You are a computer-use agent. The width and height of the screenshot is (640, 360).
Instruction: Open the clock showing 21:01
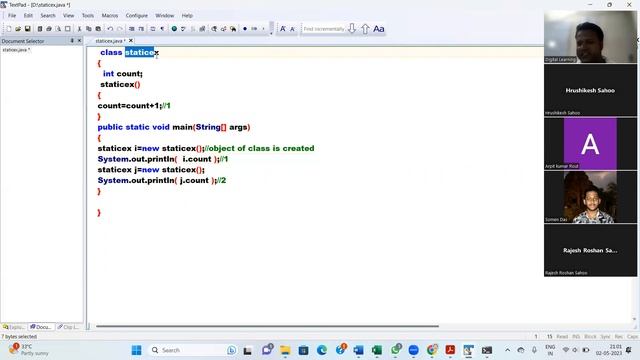pyautogui.click(x=609, y=350)
